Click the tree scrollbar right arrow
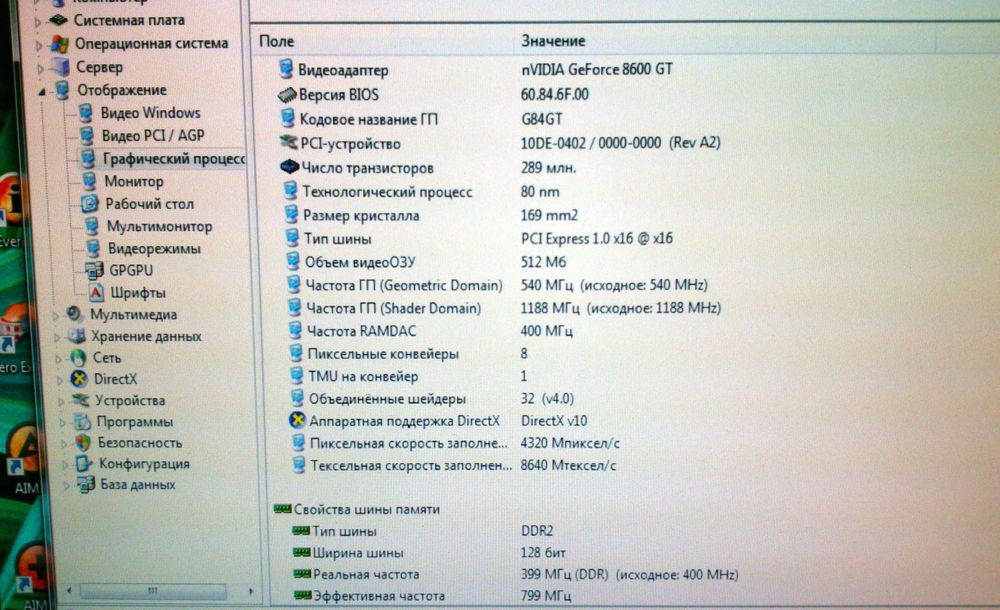 [x=251, y=591]
